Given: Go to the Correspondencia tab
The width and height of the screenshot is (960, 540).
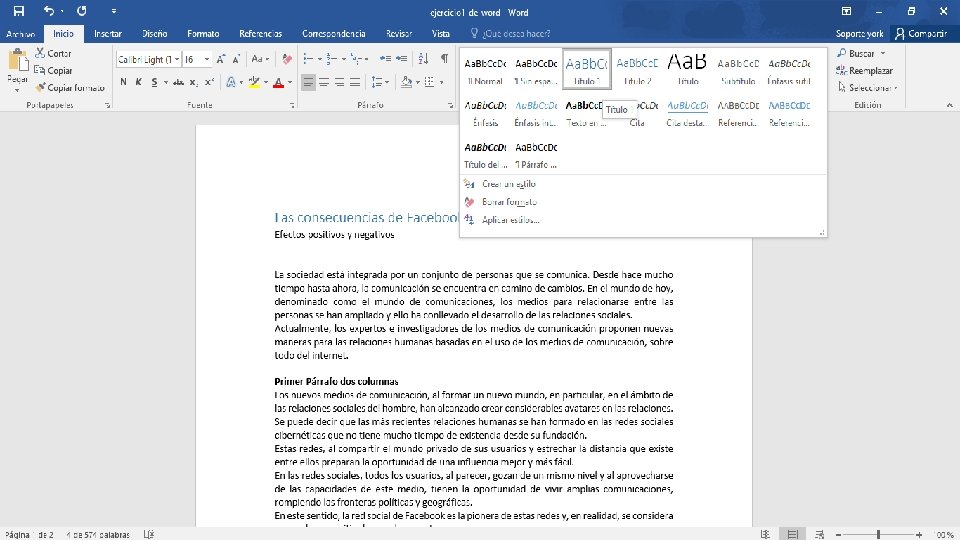Looking at the screenshot, I should [x=334, y=34].
